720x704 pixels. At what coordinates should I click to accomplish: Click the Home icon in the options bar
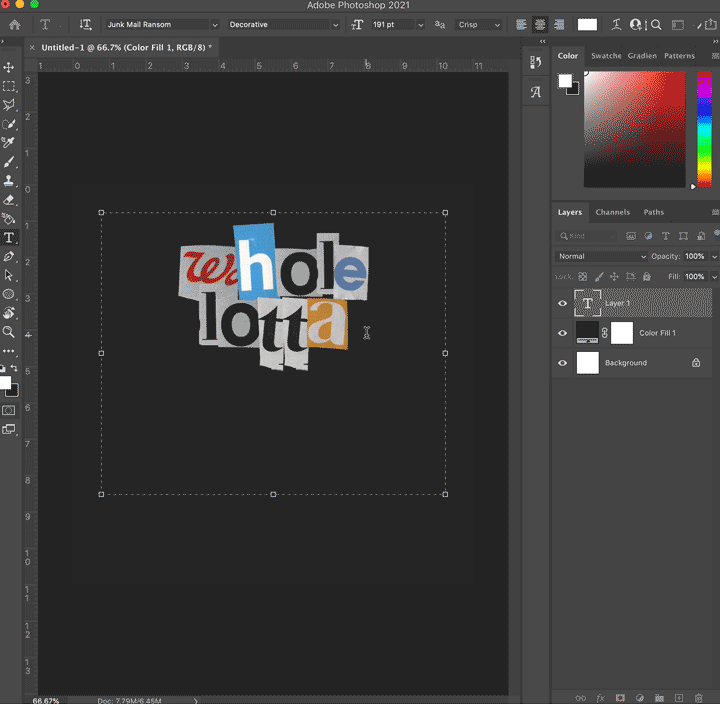tap(15, 24)
